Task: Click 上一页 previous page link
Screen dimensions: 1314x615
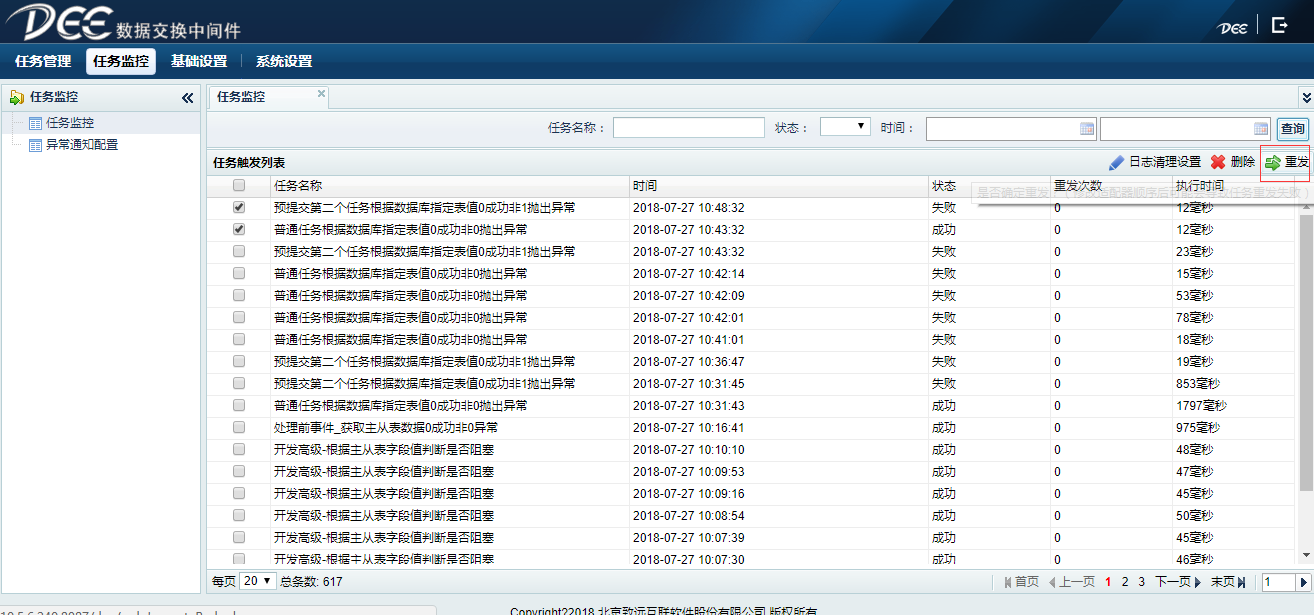Action: point(1071,582)
